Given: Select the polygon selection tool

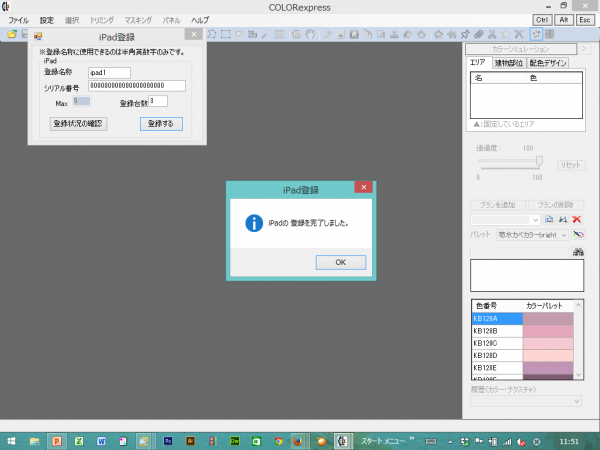Looking at the screenshot, I should pos(212,34).
